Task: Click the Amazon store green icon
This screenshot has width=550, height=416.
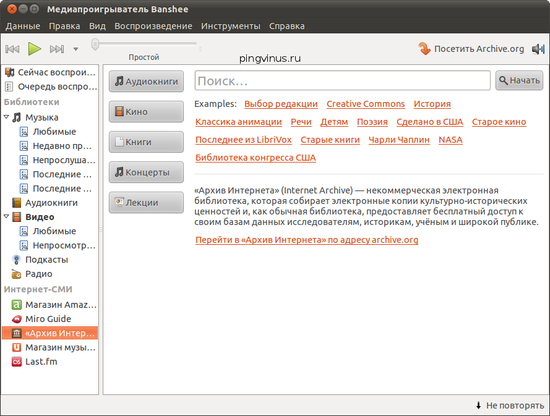Action: [x=16, y=304]
